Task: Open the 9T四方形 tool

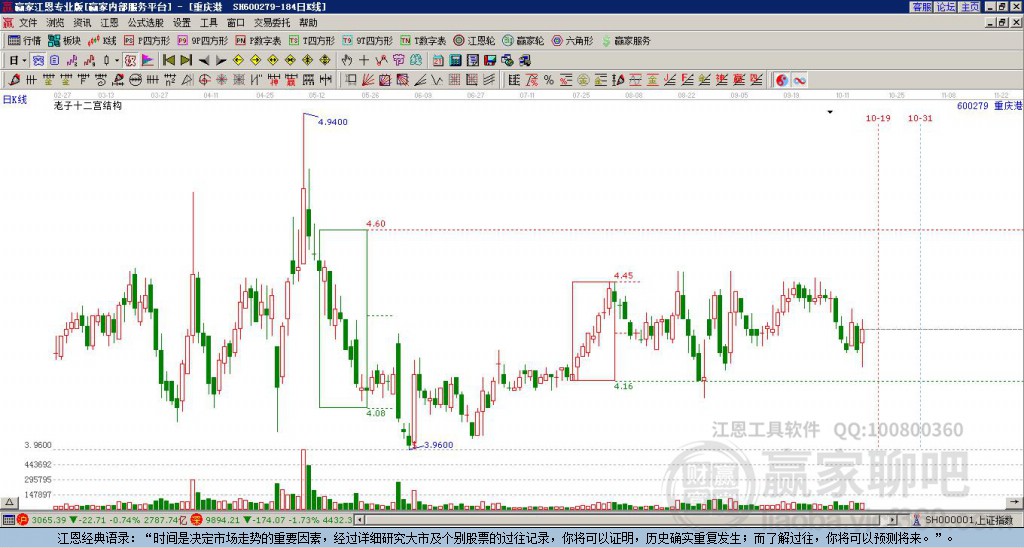Action: pos(367,40)
